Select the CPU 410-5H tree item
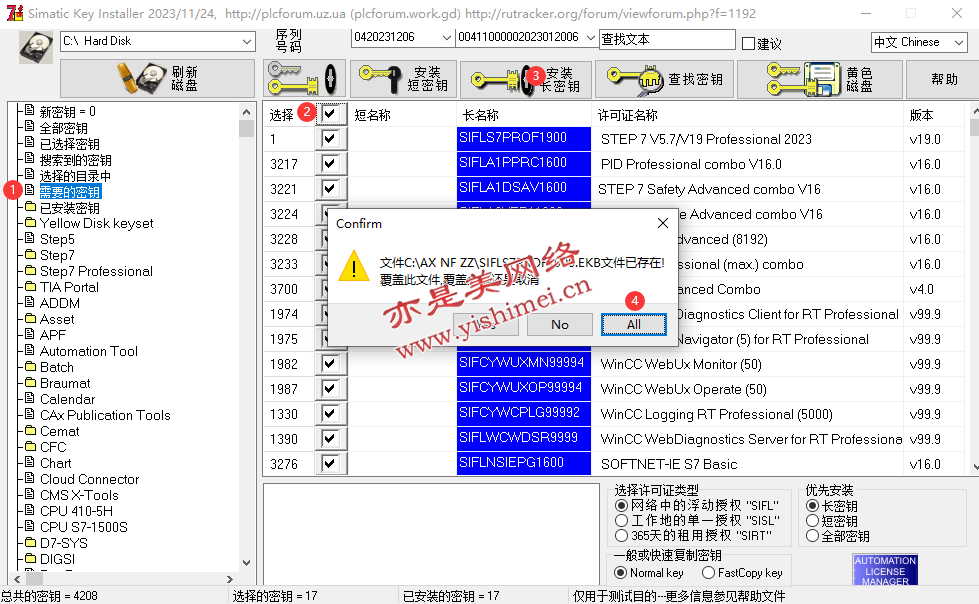979x604 pixels. pos(76,510)
